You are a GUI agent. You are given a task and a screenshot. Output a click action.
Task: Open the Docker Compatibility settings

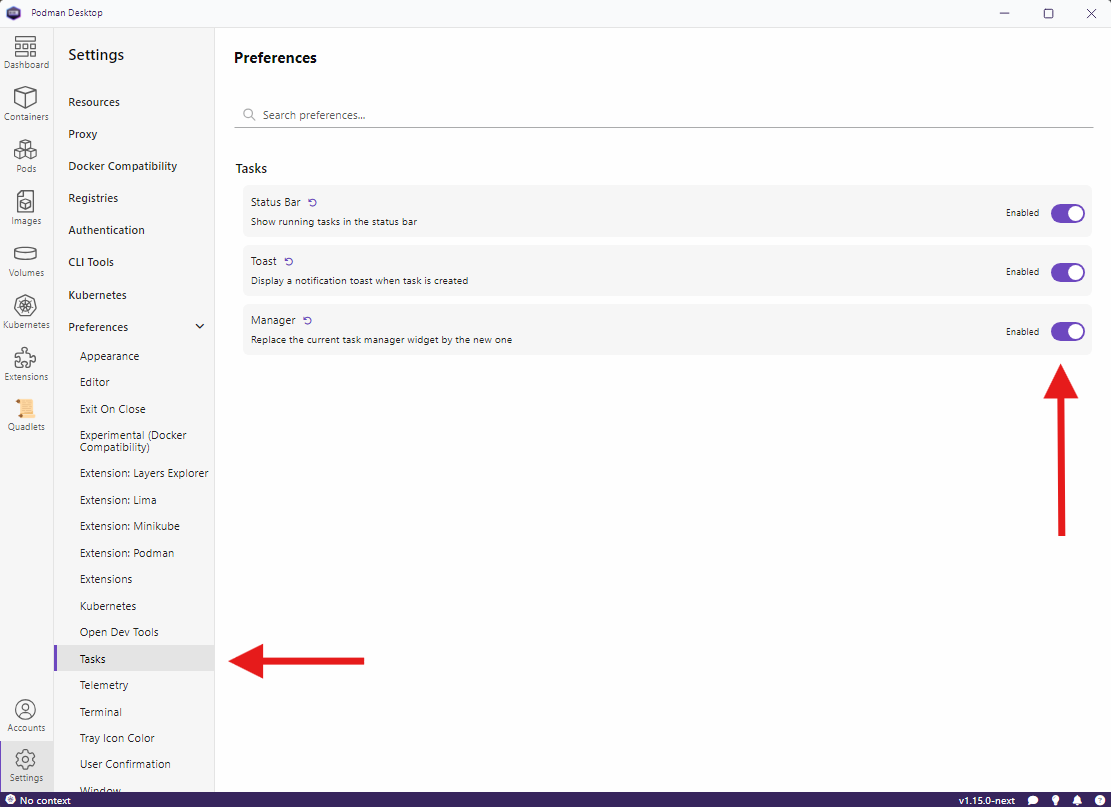point(123,165)
